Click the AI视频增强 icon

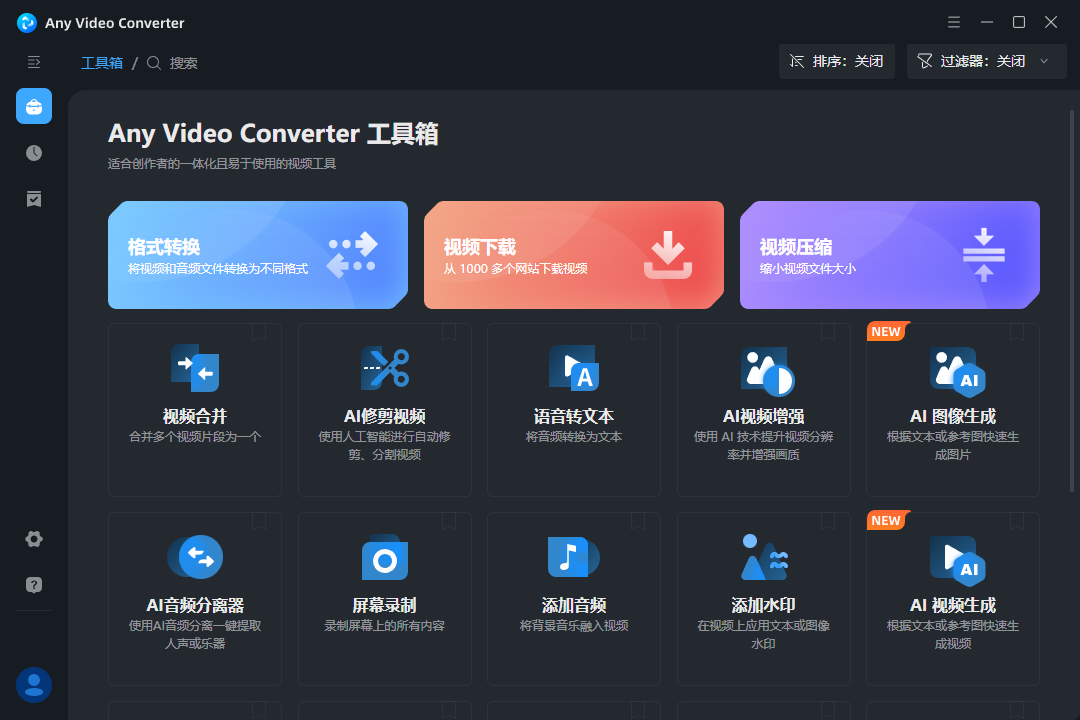click(767, 372)
